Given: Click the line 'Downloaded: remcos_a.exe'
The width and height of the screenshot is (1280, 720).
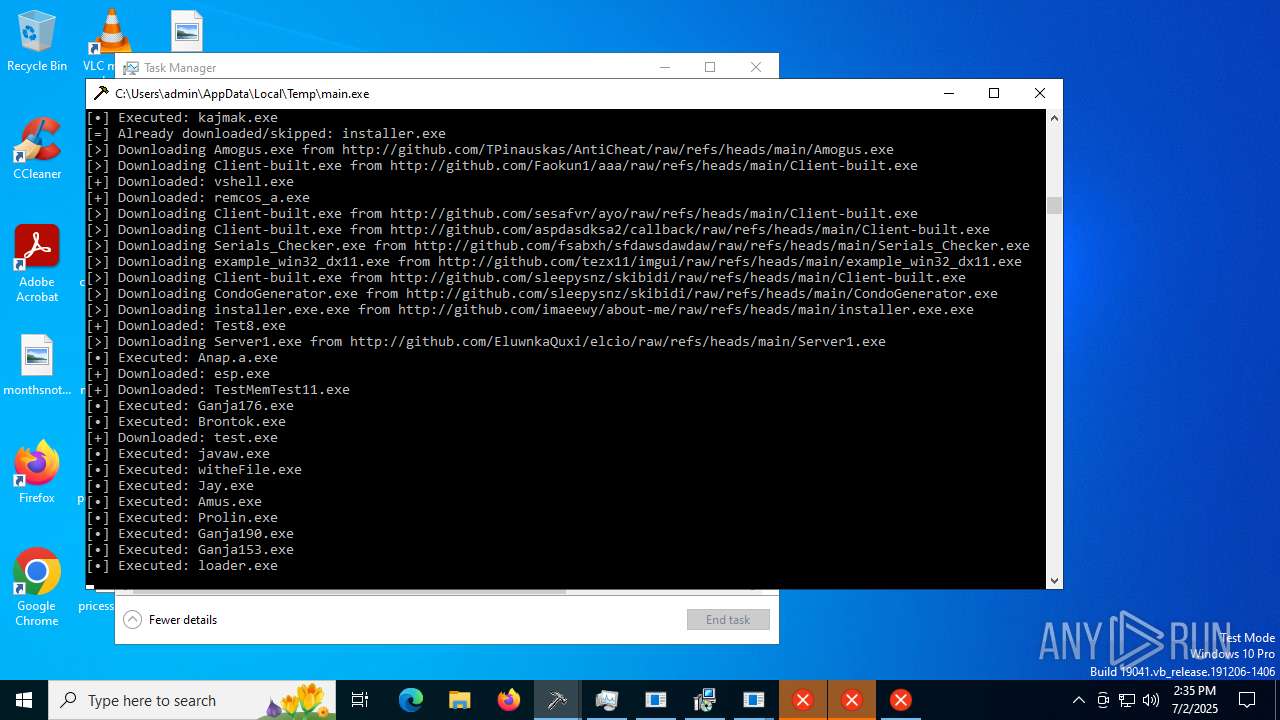Looking at the screenshot, I should 198,197.
